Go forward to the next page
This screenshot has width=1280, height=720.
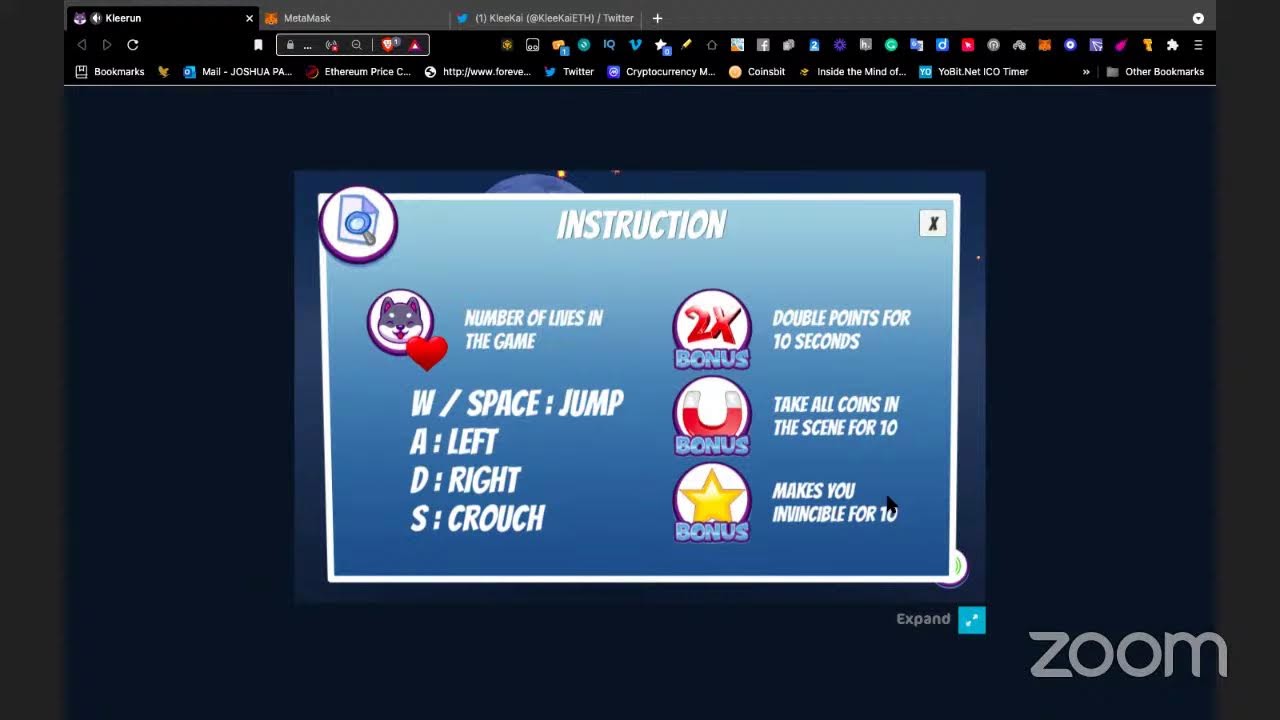107,45
